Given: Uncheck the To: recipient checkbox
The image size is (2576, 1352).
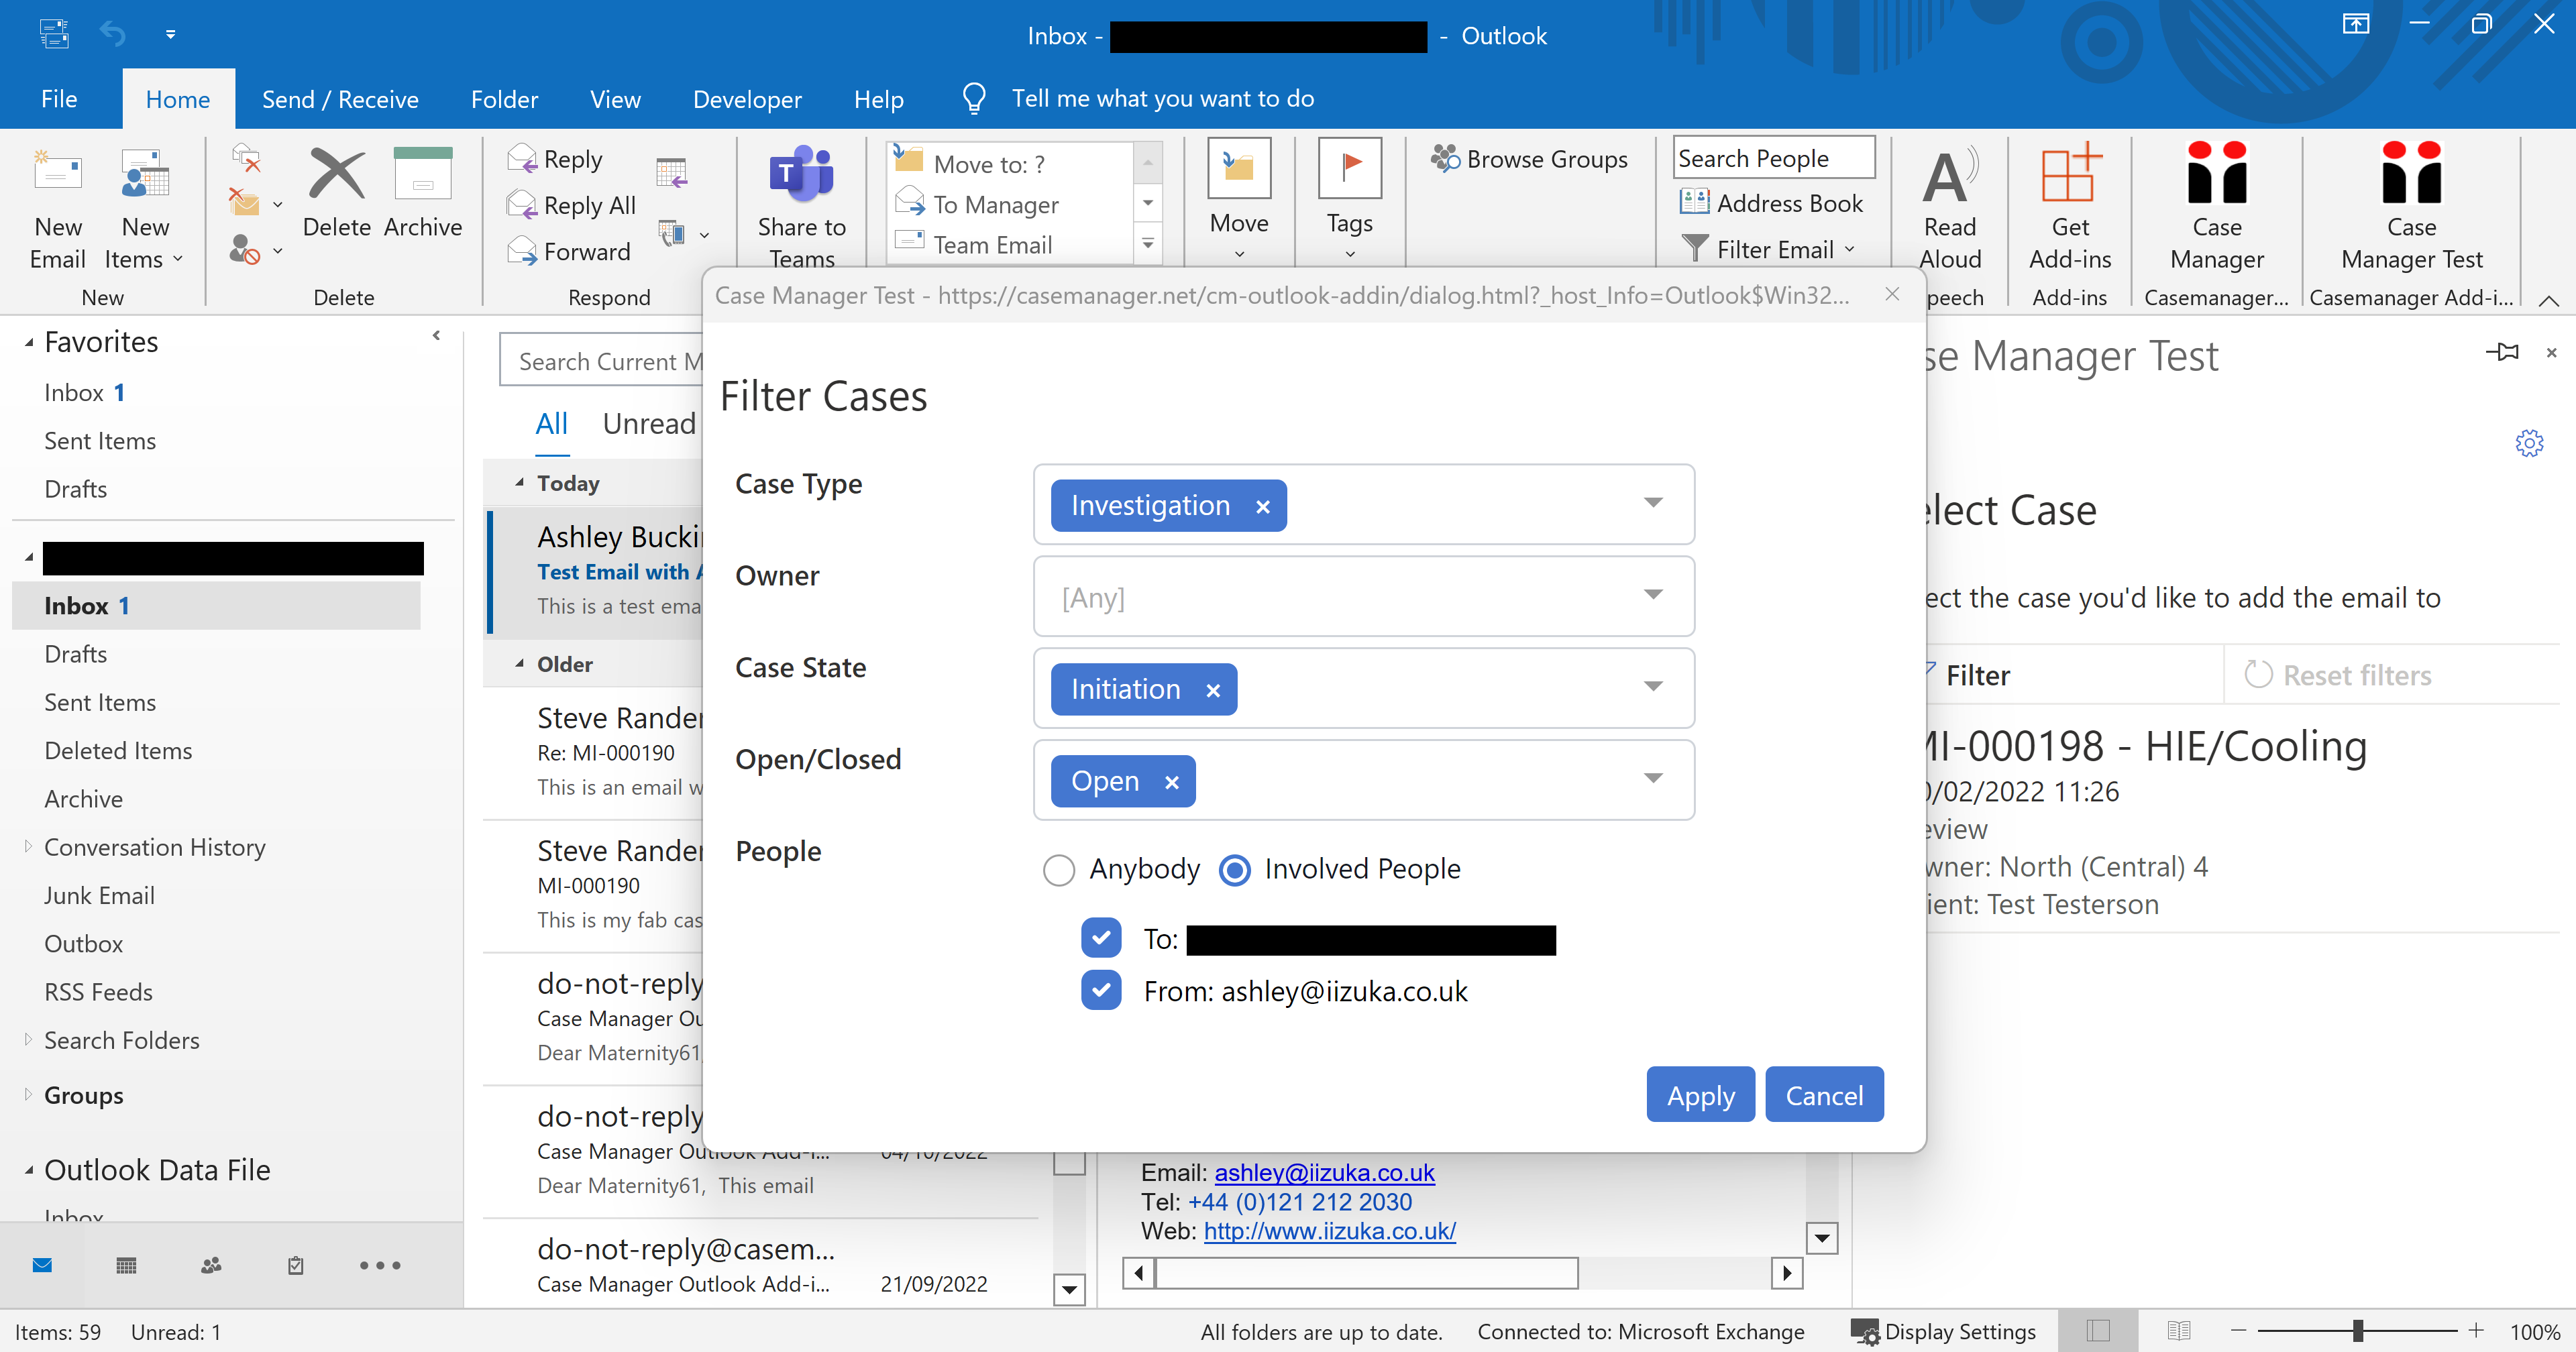Looking at the screenshot, I should [1100, 937].
